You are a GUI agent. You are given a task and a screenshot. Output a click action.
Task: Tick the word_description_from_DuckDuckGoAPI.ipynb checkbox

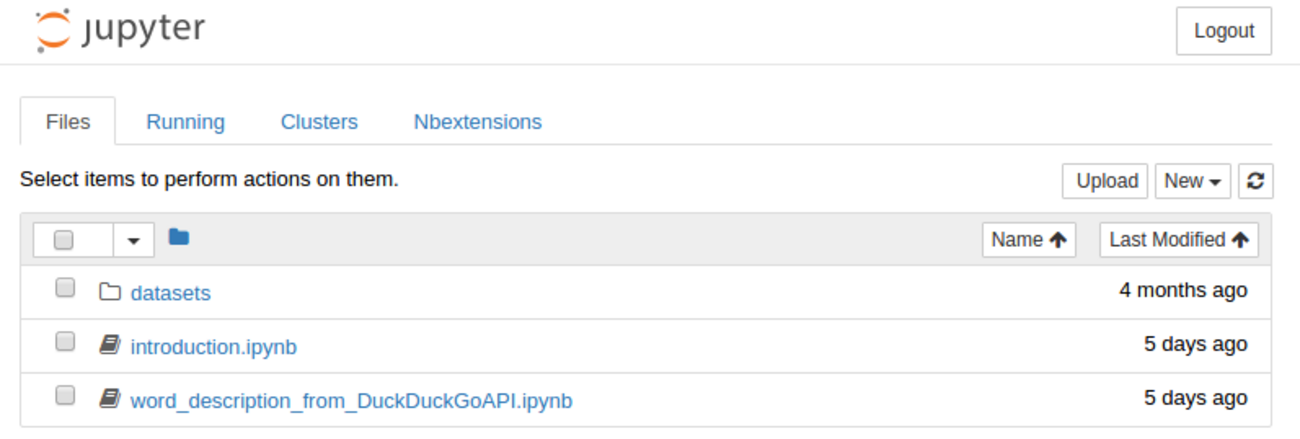click(x=65, y=396)
